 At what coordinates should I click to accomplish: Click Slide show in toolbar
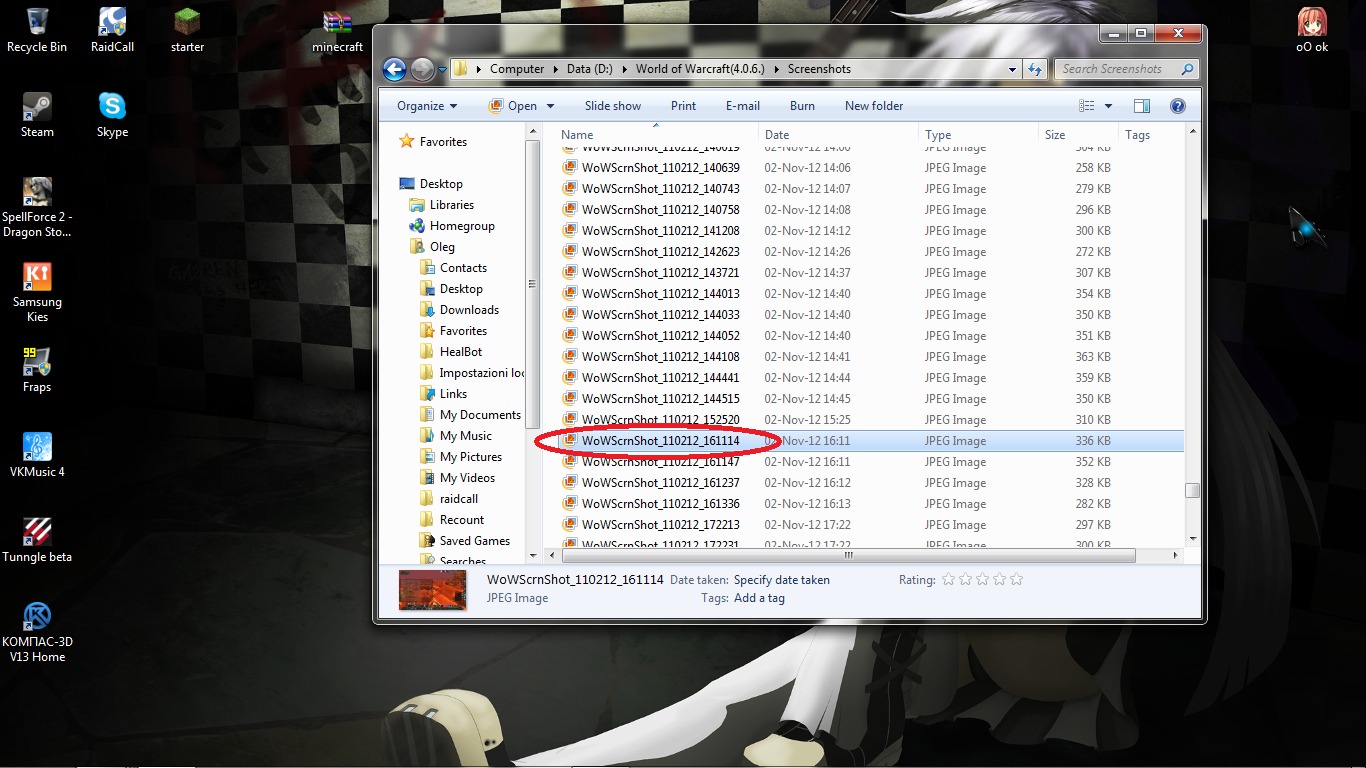(613, 106)
